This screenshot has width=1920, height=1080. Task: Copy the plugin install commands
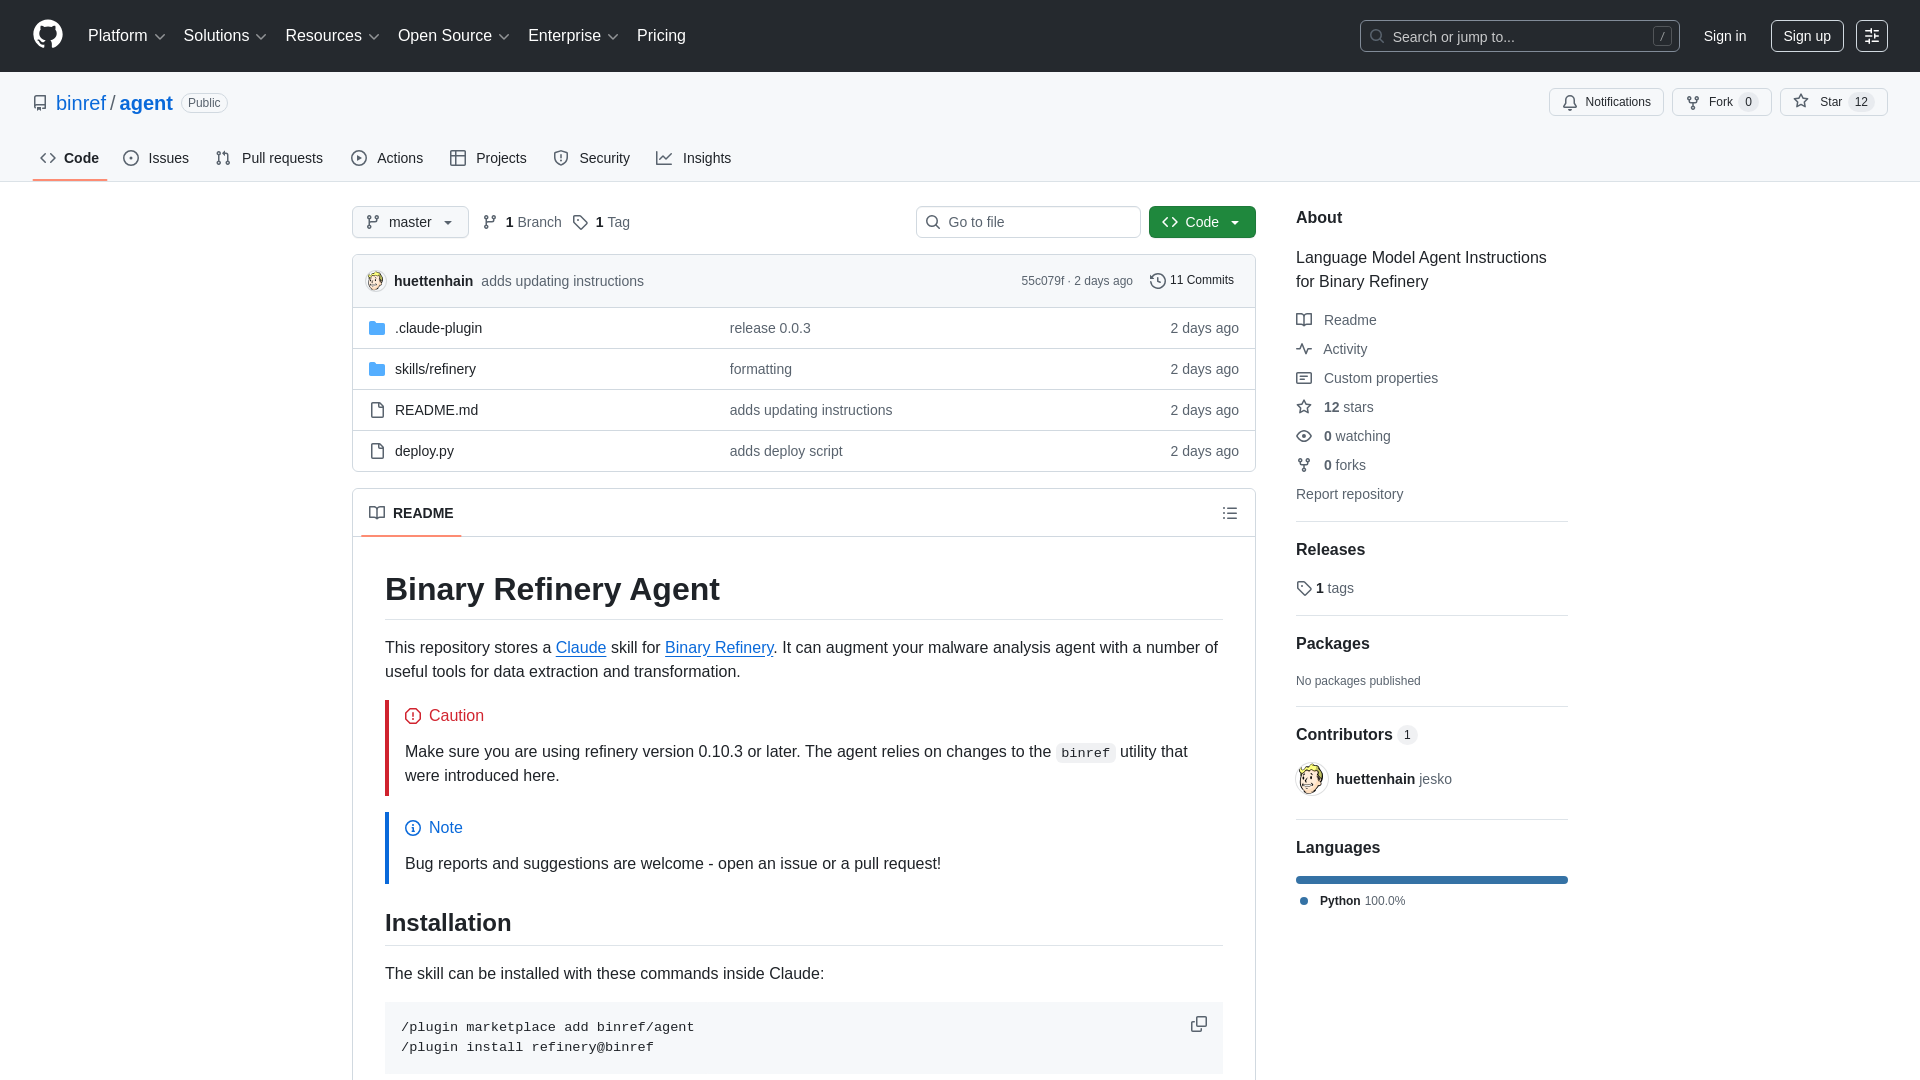(1198, 1024)
